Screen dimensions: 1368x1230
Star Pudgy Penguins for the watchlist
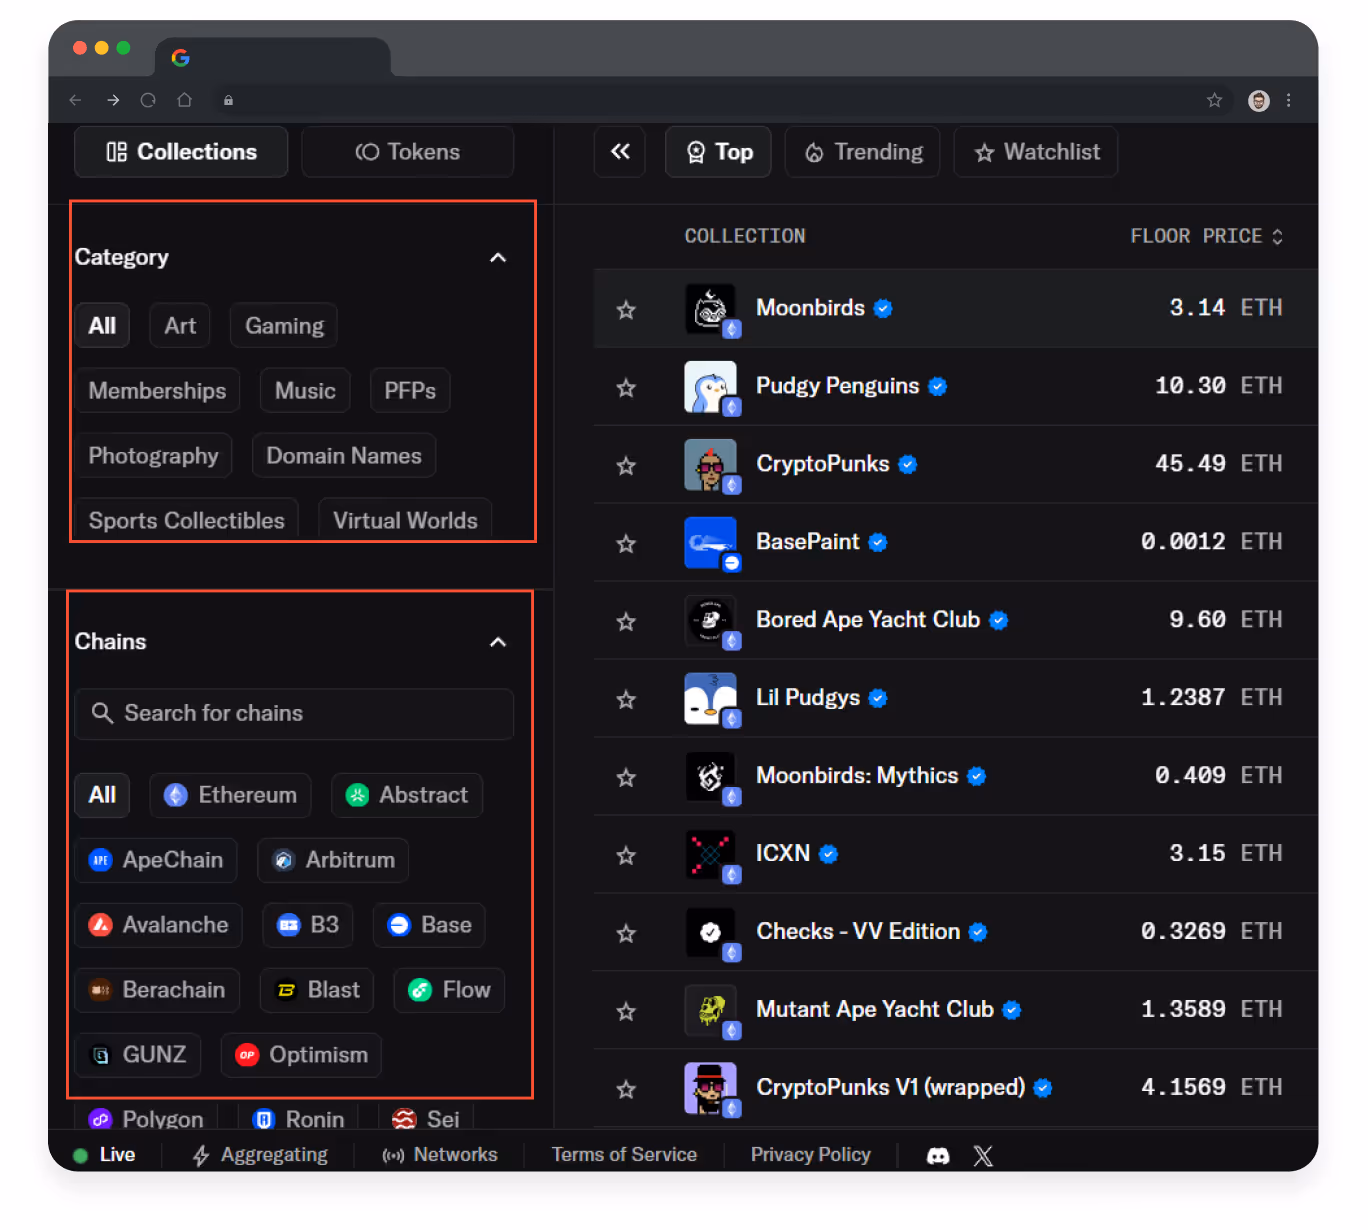[x=626, y=388]
